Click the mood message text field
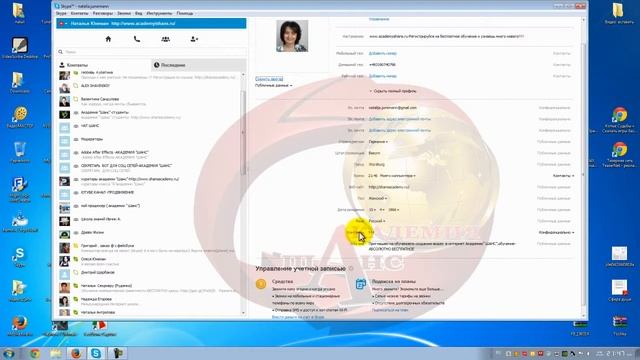 pyautogui.click(x=446, y=36)
